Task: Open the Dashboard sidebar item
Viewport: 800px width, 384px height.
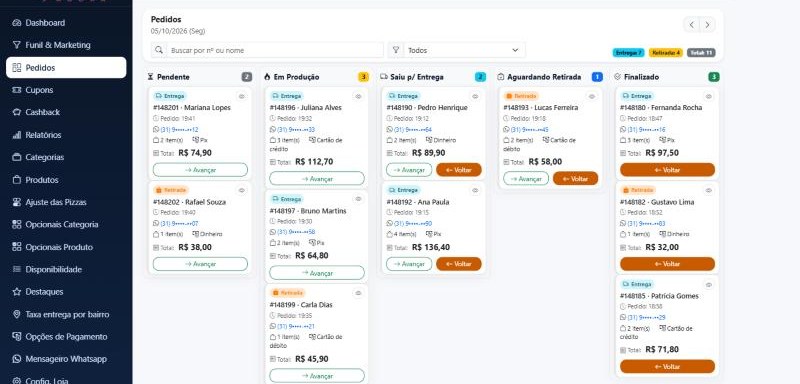Action: [66, 22]
